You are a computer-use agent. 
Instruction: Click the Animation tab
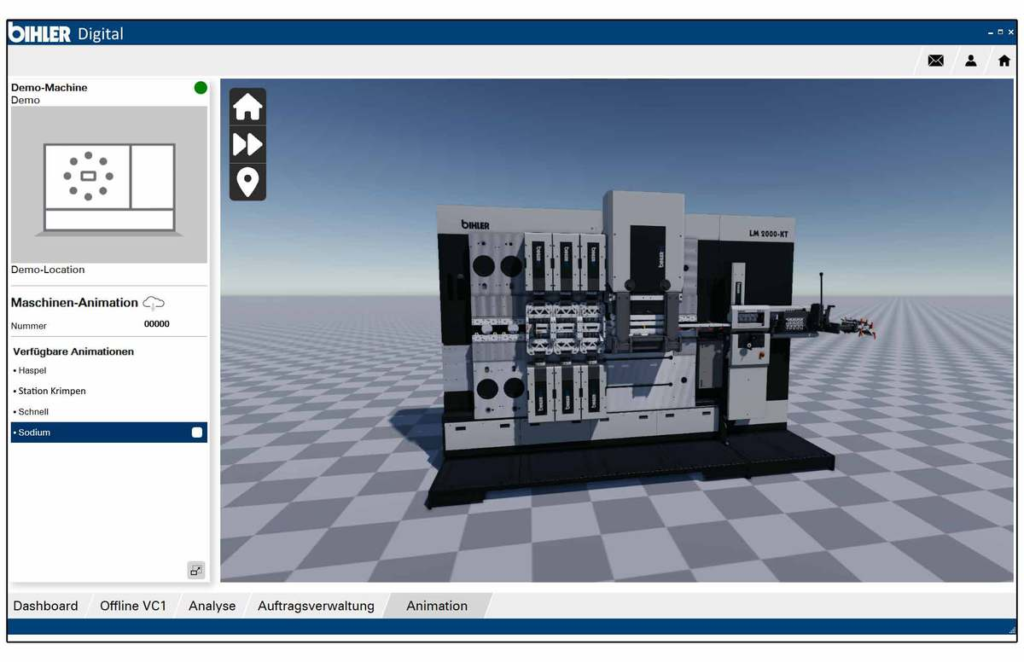coord(437,606)
